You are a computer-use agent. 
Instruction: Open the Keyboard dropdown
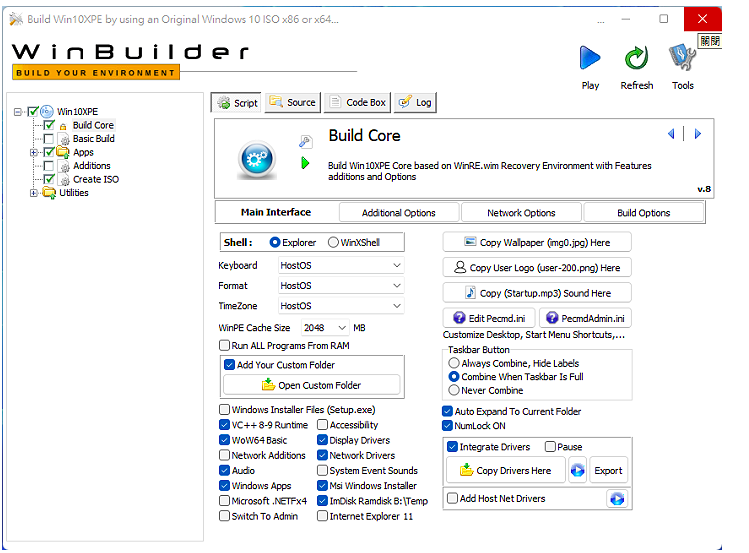341,266
